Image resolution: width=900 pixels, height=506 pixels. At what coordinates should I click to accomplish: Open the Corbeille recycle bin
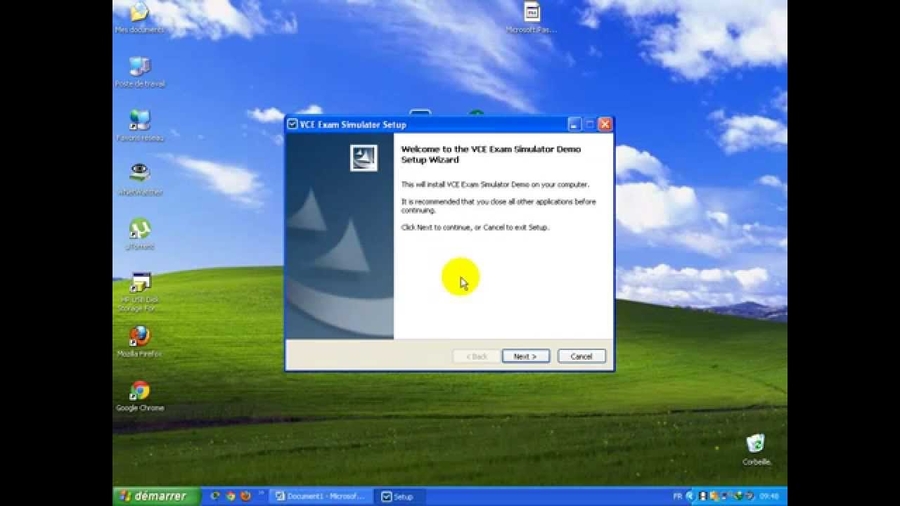click(x=756, y=444)
